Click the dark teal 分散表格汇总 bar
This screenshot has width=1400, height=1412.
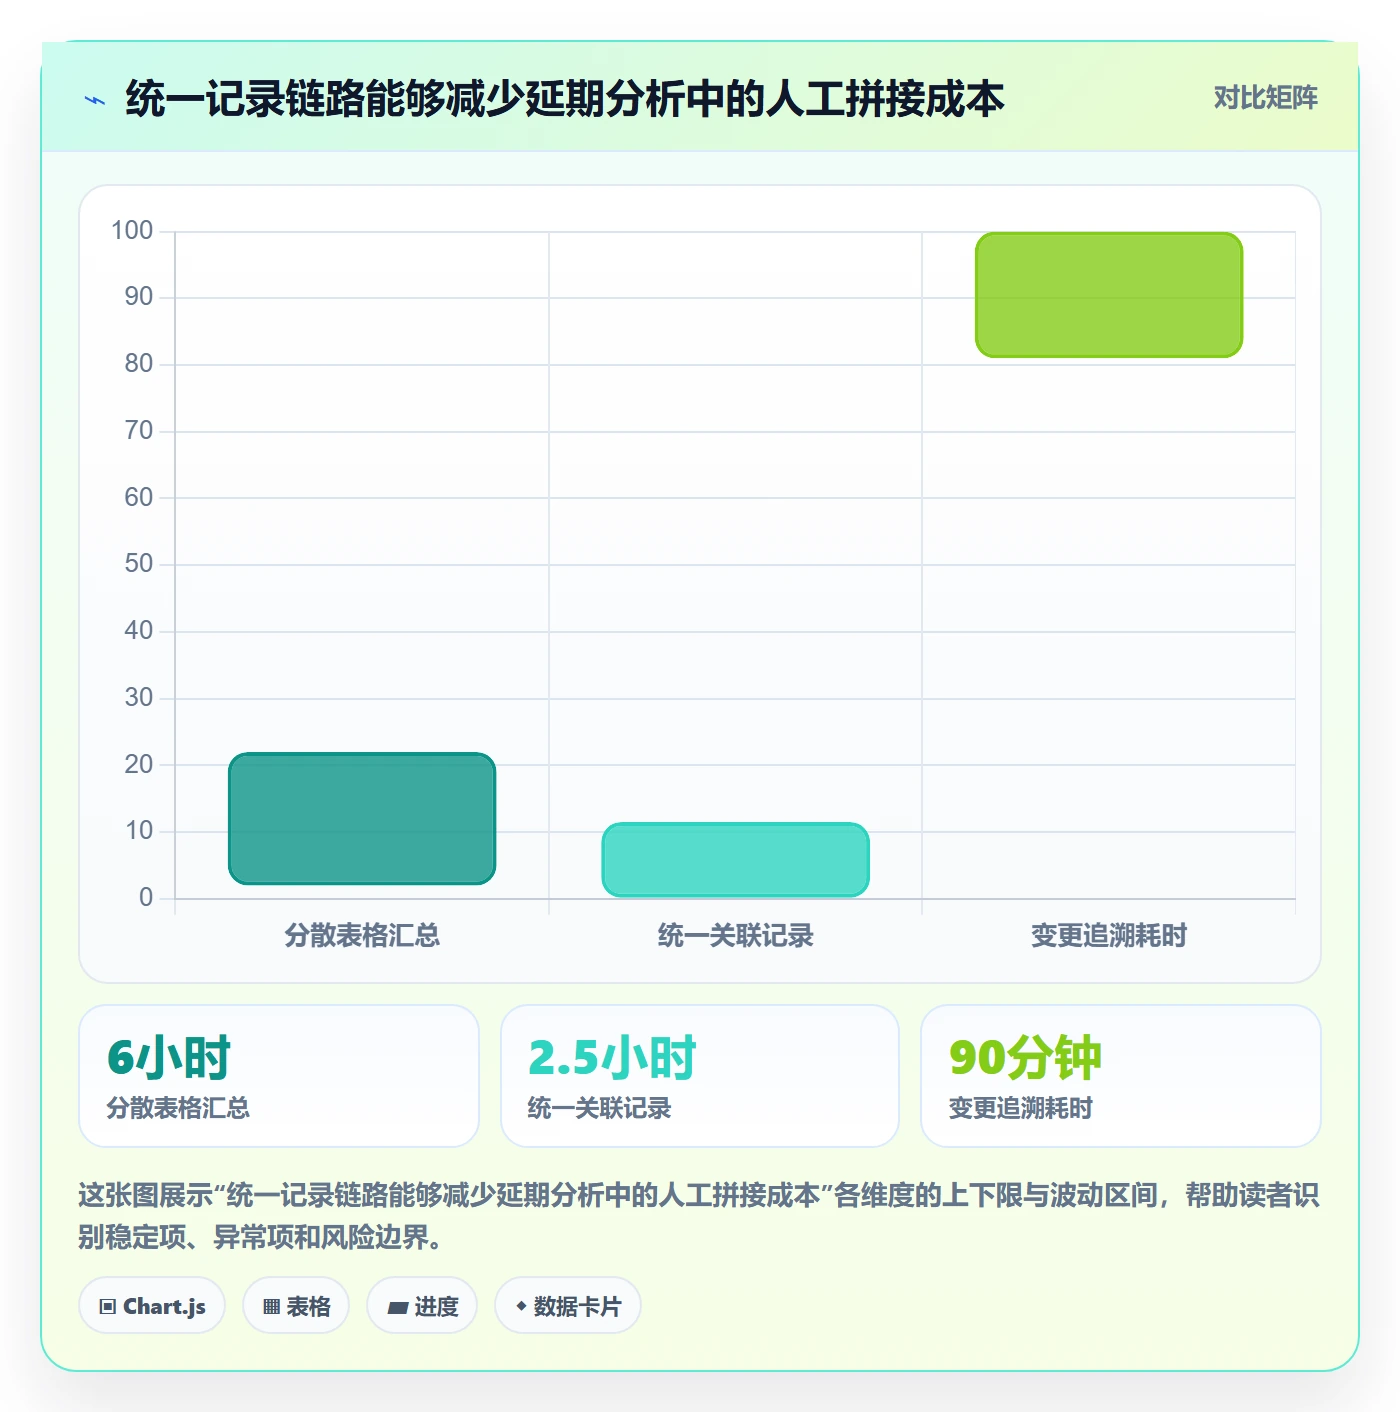[x=362, y=819]
